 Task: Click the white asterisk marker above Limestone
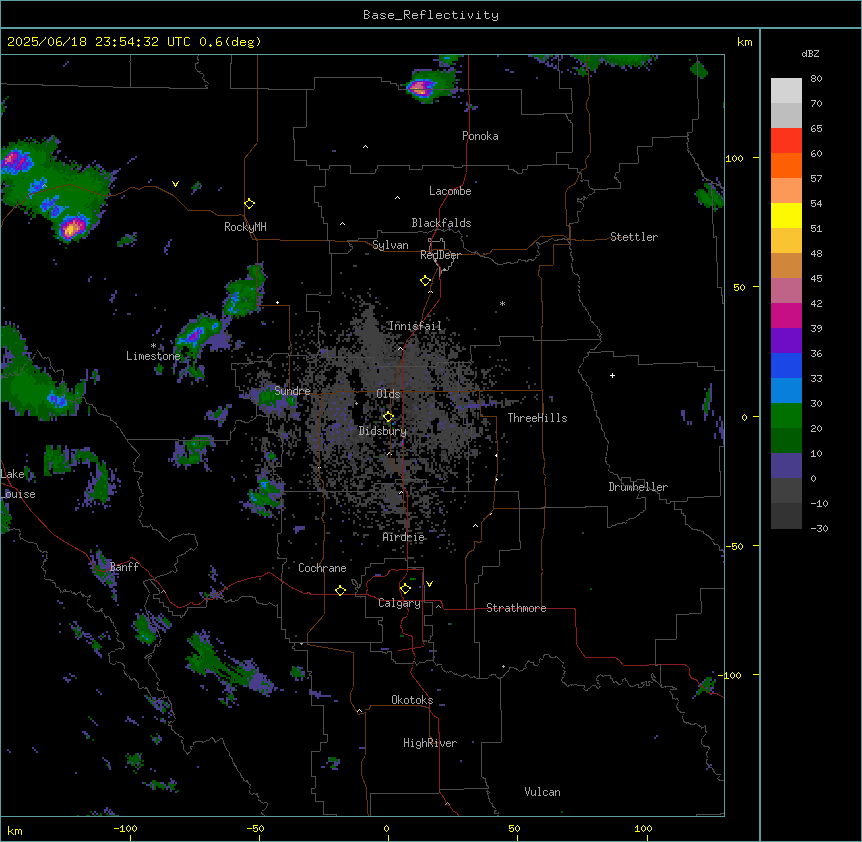tap(153, 346)
